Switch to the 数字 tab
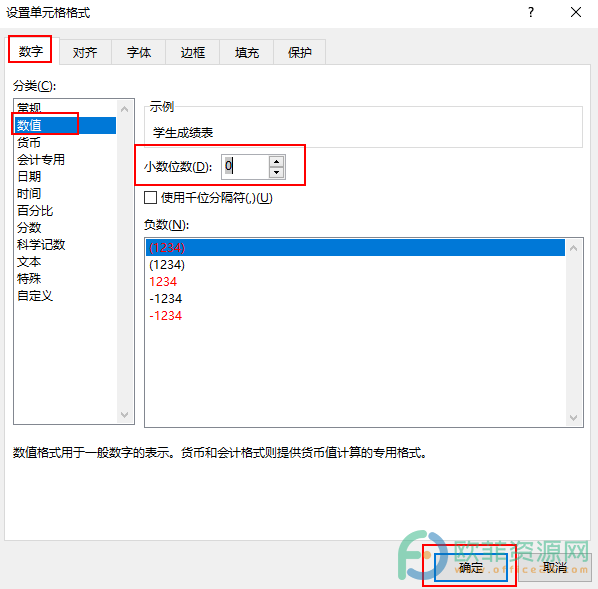Viewport: 598px width, 589px height. 31,51
